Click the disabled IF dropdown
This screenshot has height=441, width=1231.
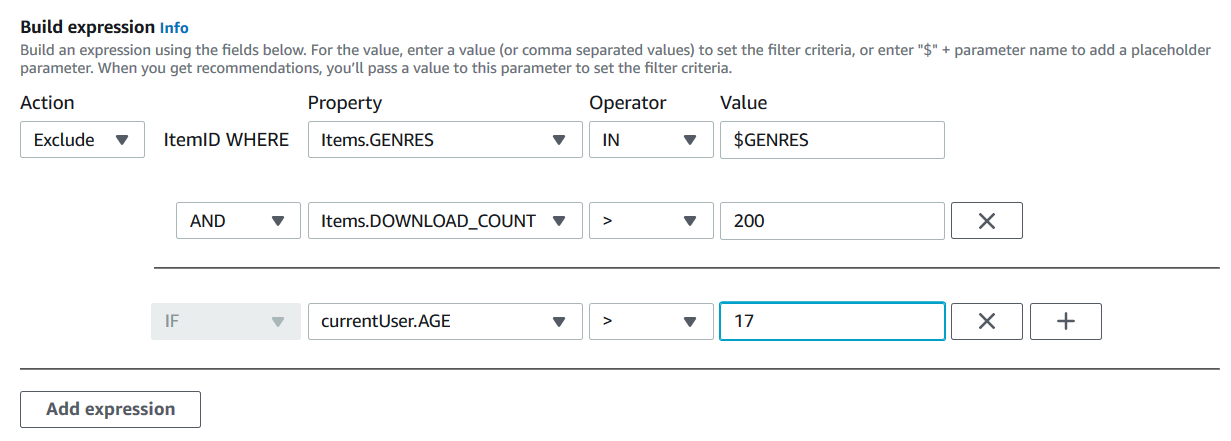click(x=225, y=322)
